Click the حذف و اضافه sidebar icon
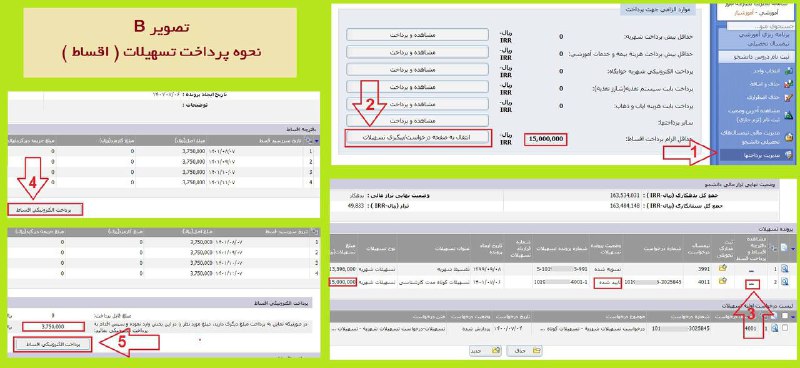This screenshot has height=368, width=800. 789,84
